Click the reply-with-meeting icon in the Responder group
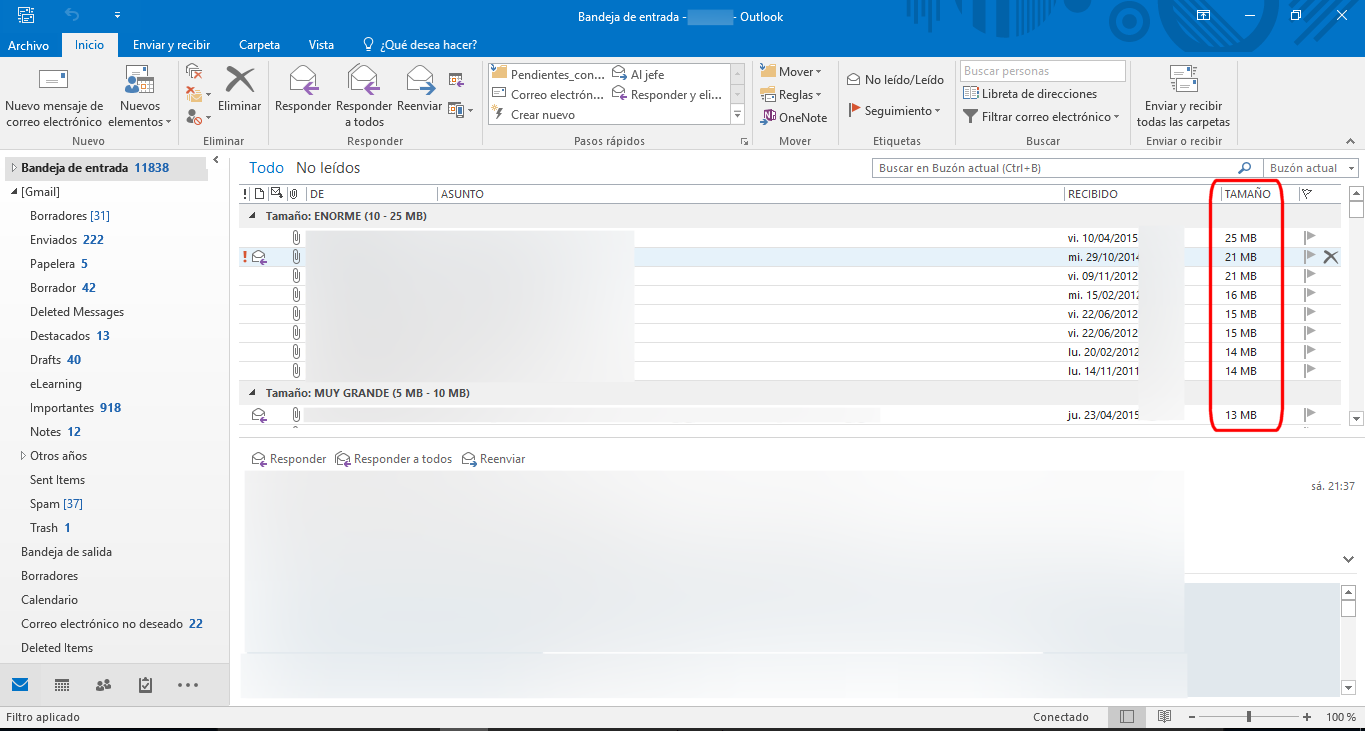 (x=456, y=79)
